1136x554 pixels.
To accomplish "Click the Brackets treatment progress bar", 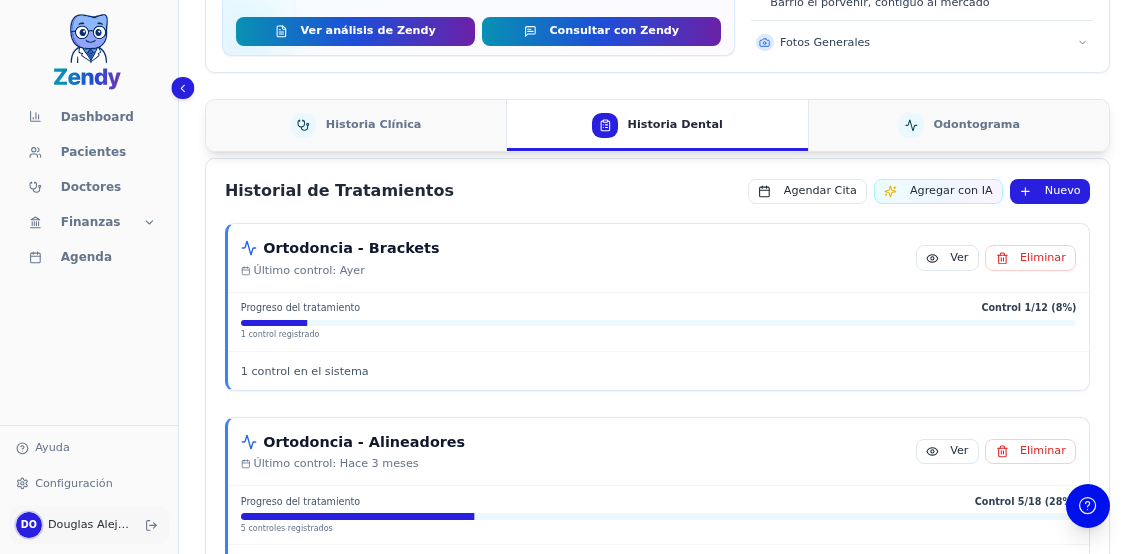I will (658, 323).
